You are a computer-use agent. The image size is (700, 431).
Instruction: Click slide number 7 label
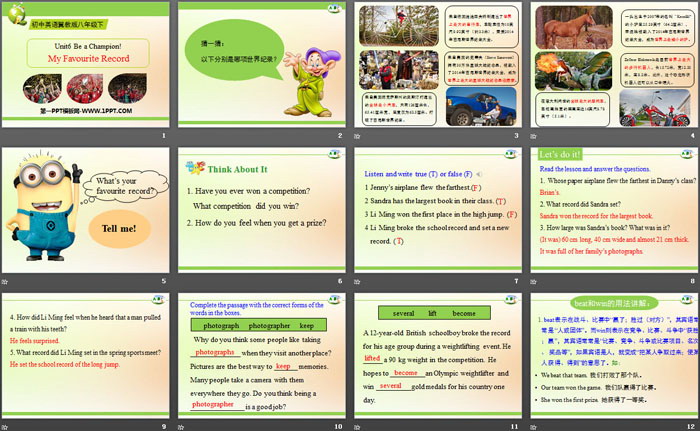pos(516,281)
